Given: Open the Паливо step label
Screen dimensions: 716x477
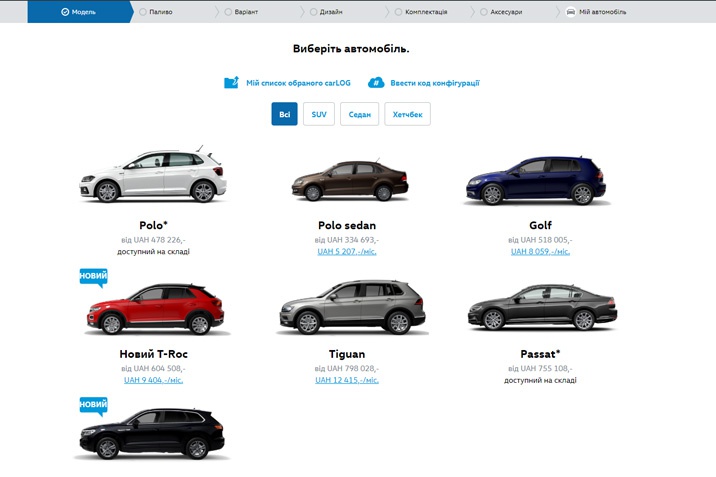Looking at the screenshot, I should (x=161, y=12).
